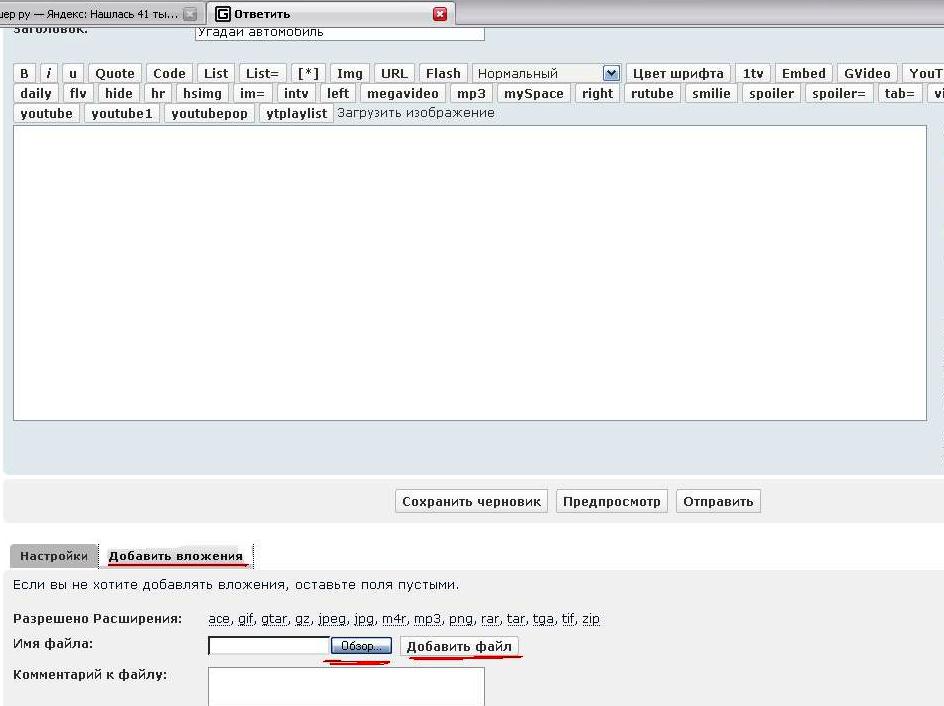Toggle italic formatting button
Image resolution: width=944 pixels, height=706 pixels.
pos(49,73)
